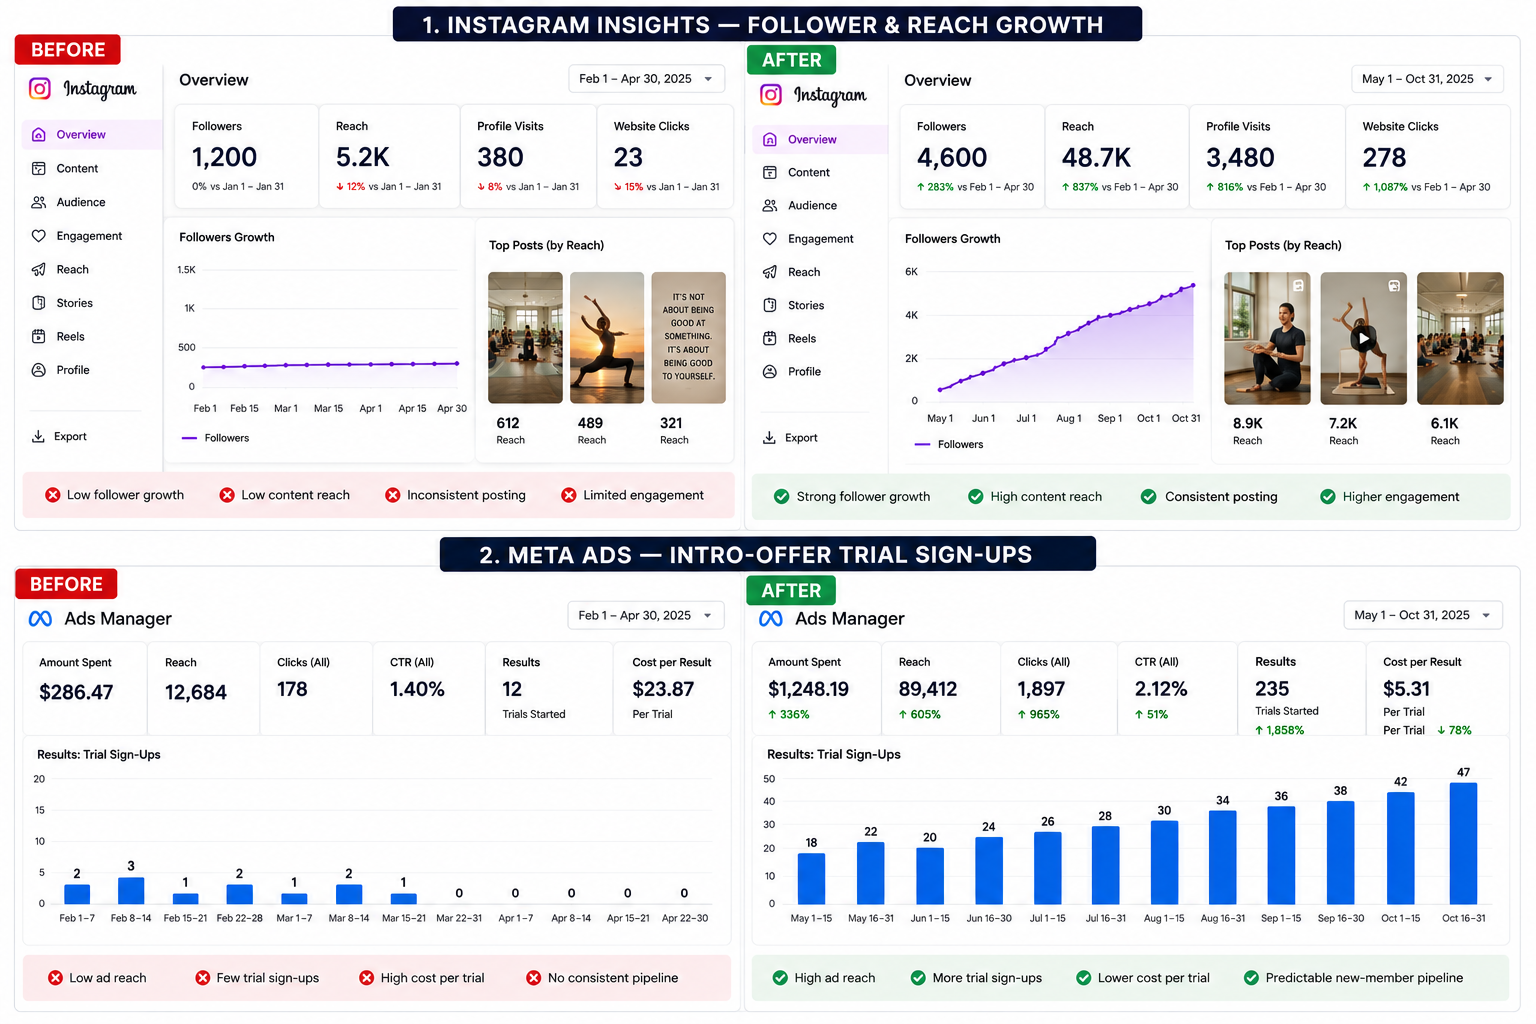Click Audience icon in the AFTER sidebar
Image resolution: width=1536 pixels, height=1024 pixels.
click(x=770, y=205)
